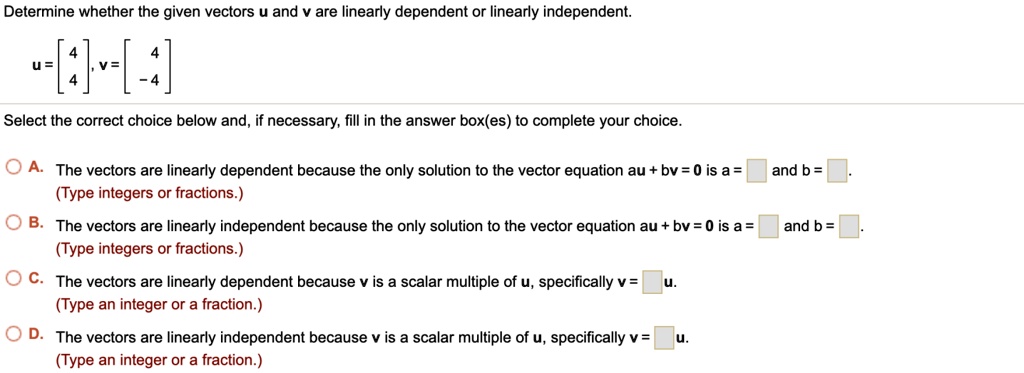
Task: Click the scalar answer box in choice C
Action: point(652,283)
